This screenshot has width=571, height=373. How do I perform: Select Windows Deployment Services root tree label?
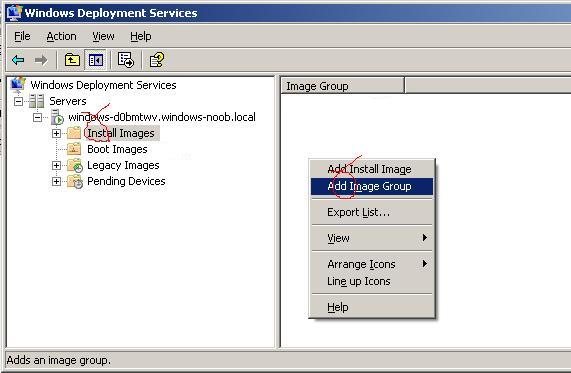103,85
